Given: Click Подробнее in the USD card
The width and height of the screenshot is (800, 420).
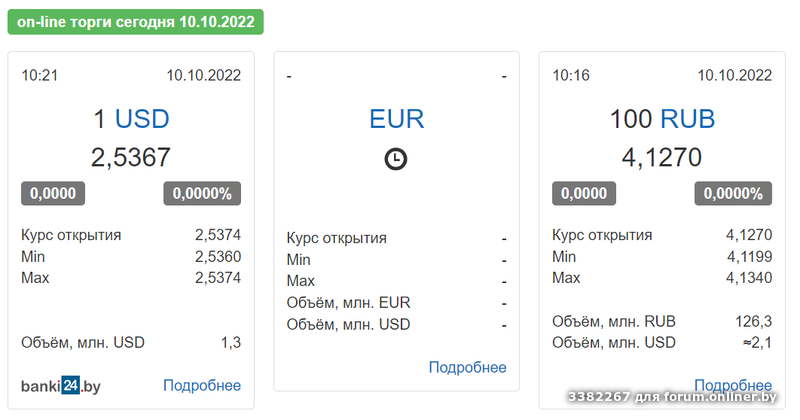Looking at the screenshot, I should (202, 385).
